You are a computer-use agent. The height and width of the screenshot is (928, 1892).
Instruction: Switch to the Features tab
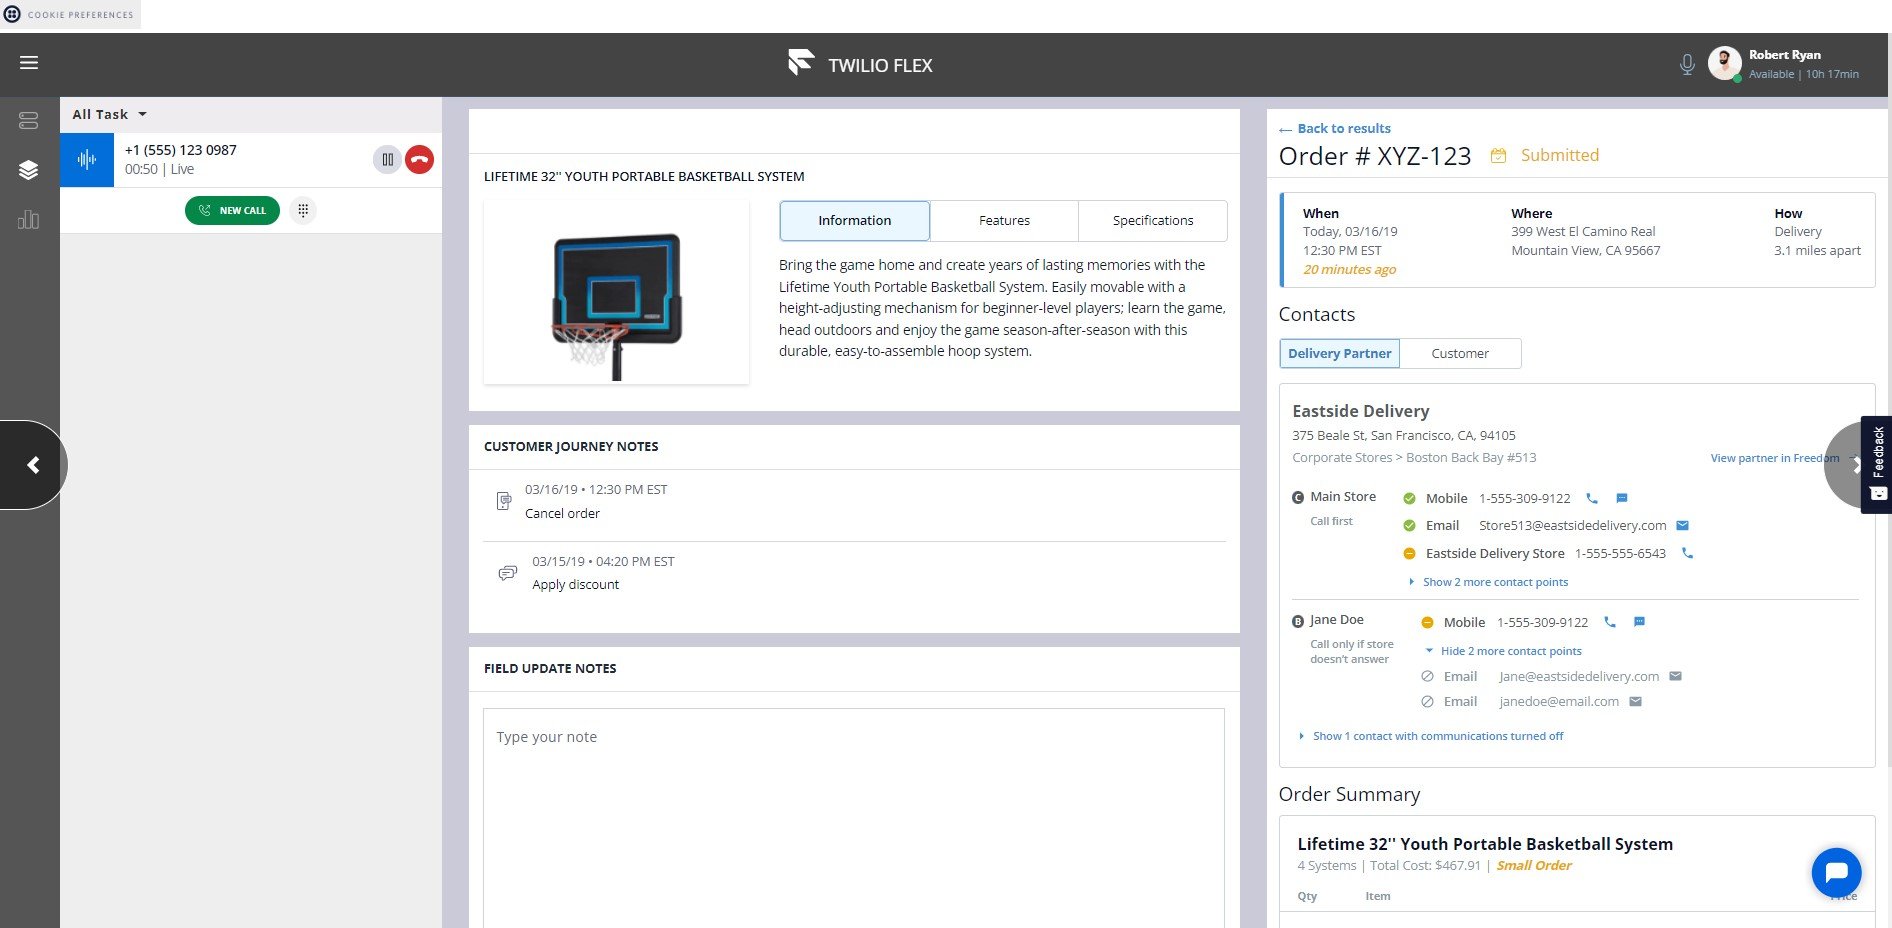(1004, 221)
